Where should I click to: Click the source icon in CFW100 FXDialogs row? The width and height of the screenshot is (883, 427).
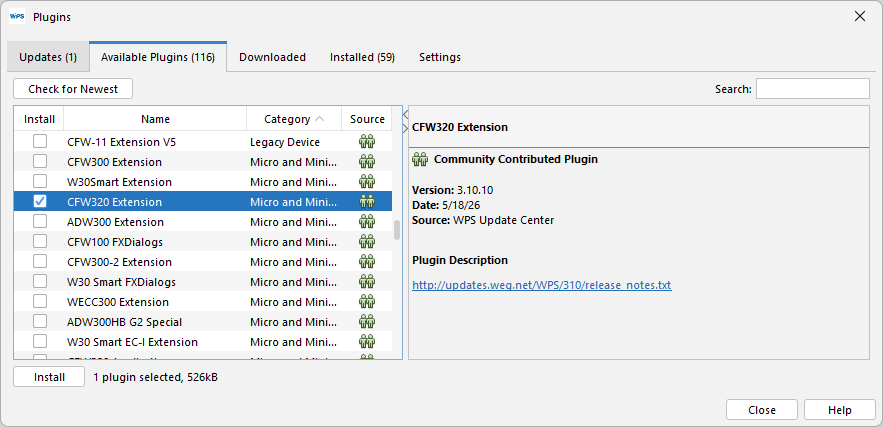(x=367, y=242)
